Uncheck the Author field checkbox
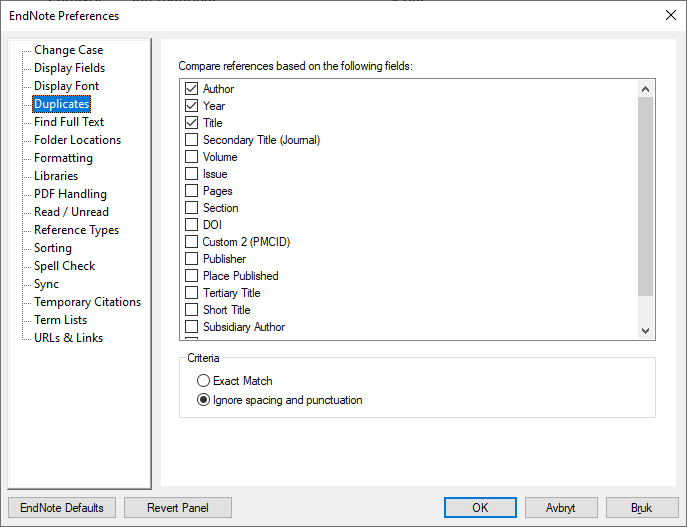The image size is (687, 527). click(x=191, y=89)
